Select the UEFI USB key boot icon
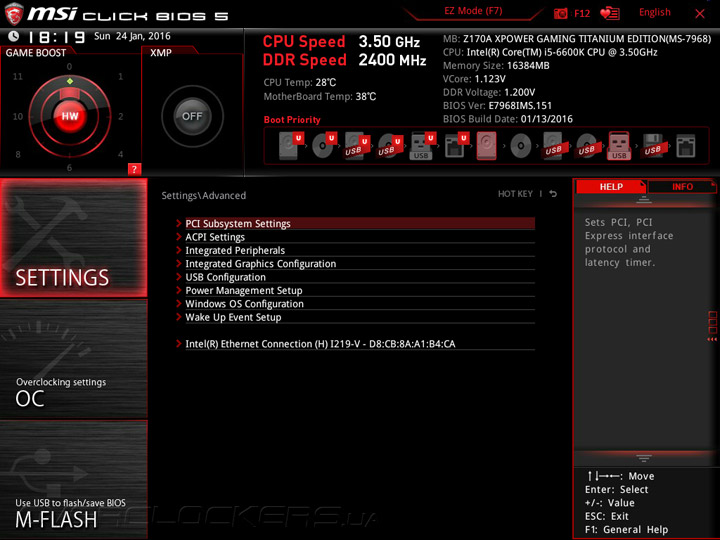 pyautogui.click(x=422, y=145)
